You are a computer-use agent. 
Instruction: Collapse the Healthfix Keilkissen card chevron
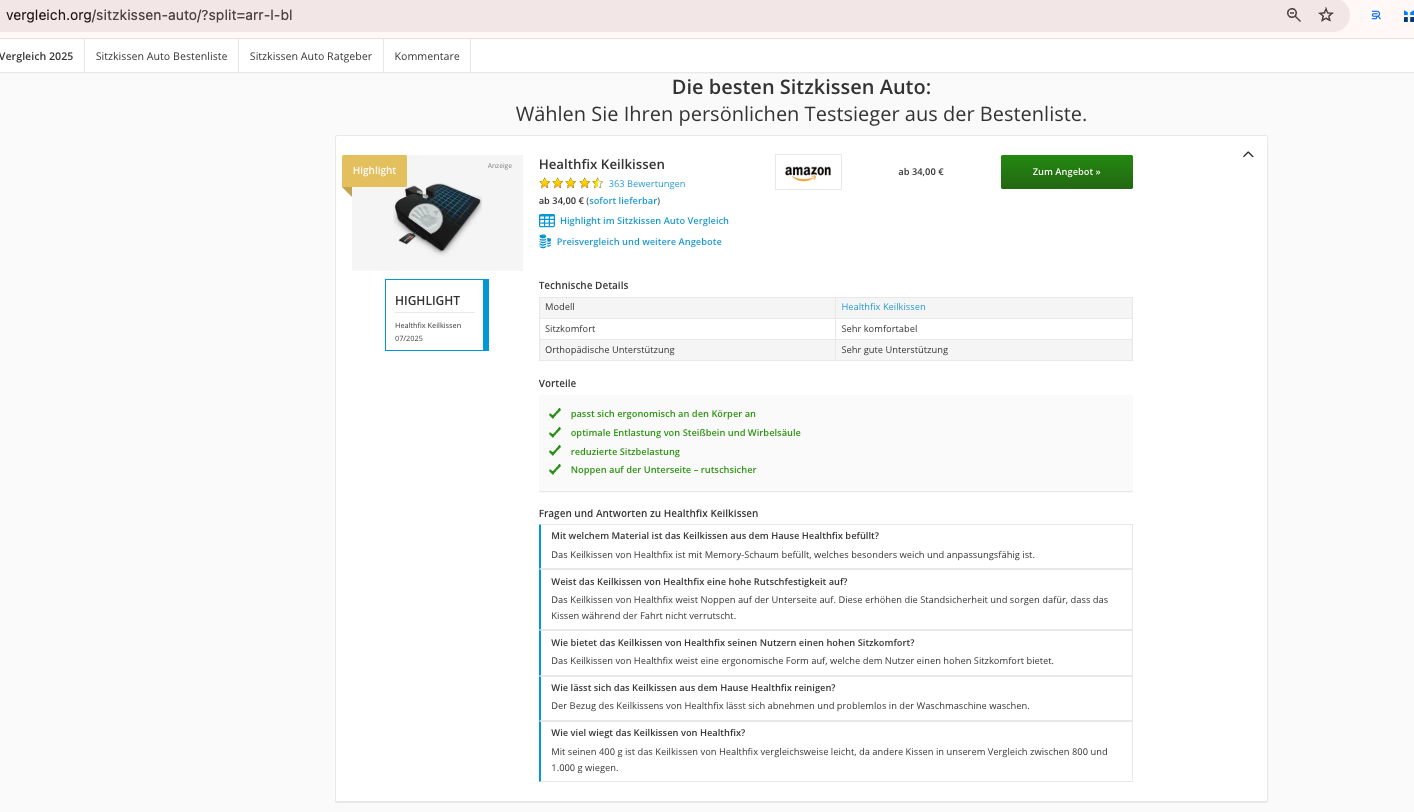pyautogui.click(x=1248, y=154)
